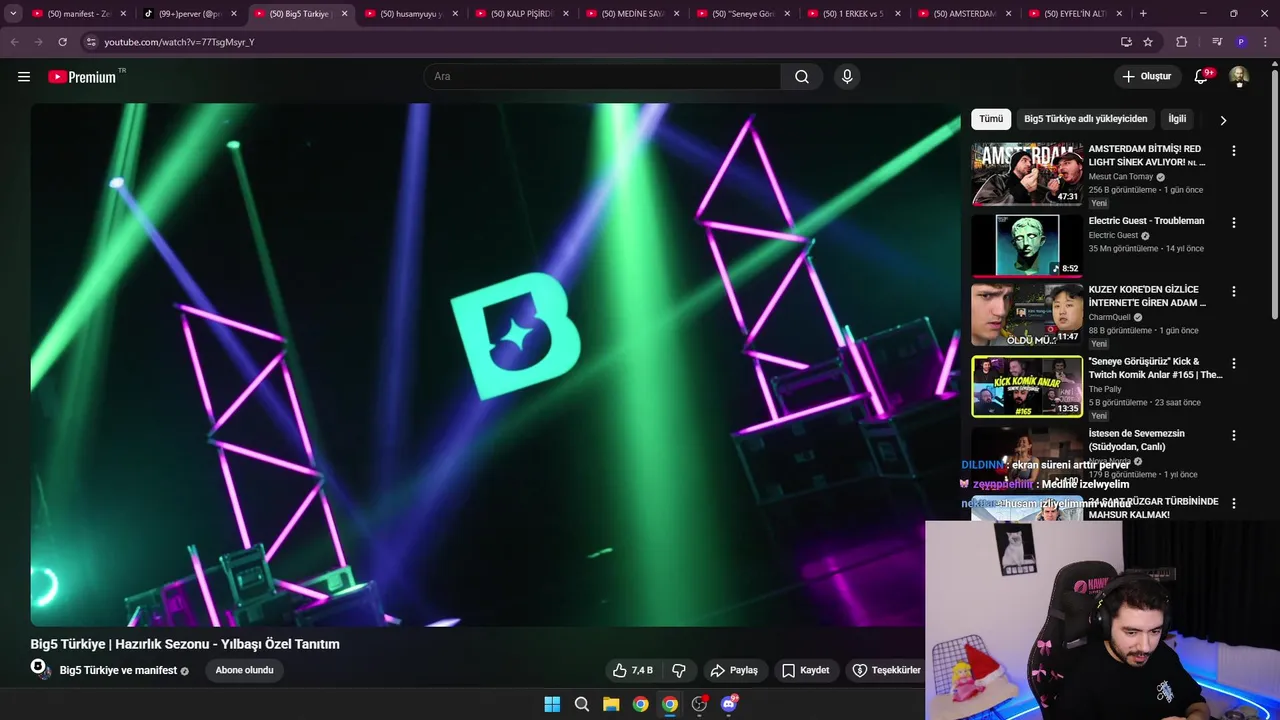Reload the current page
This screenshot has height=720, width=1280.
[63, 42]
